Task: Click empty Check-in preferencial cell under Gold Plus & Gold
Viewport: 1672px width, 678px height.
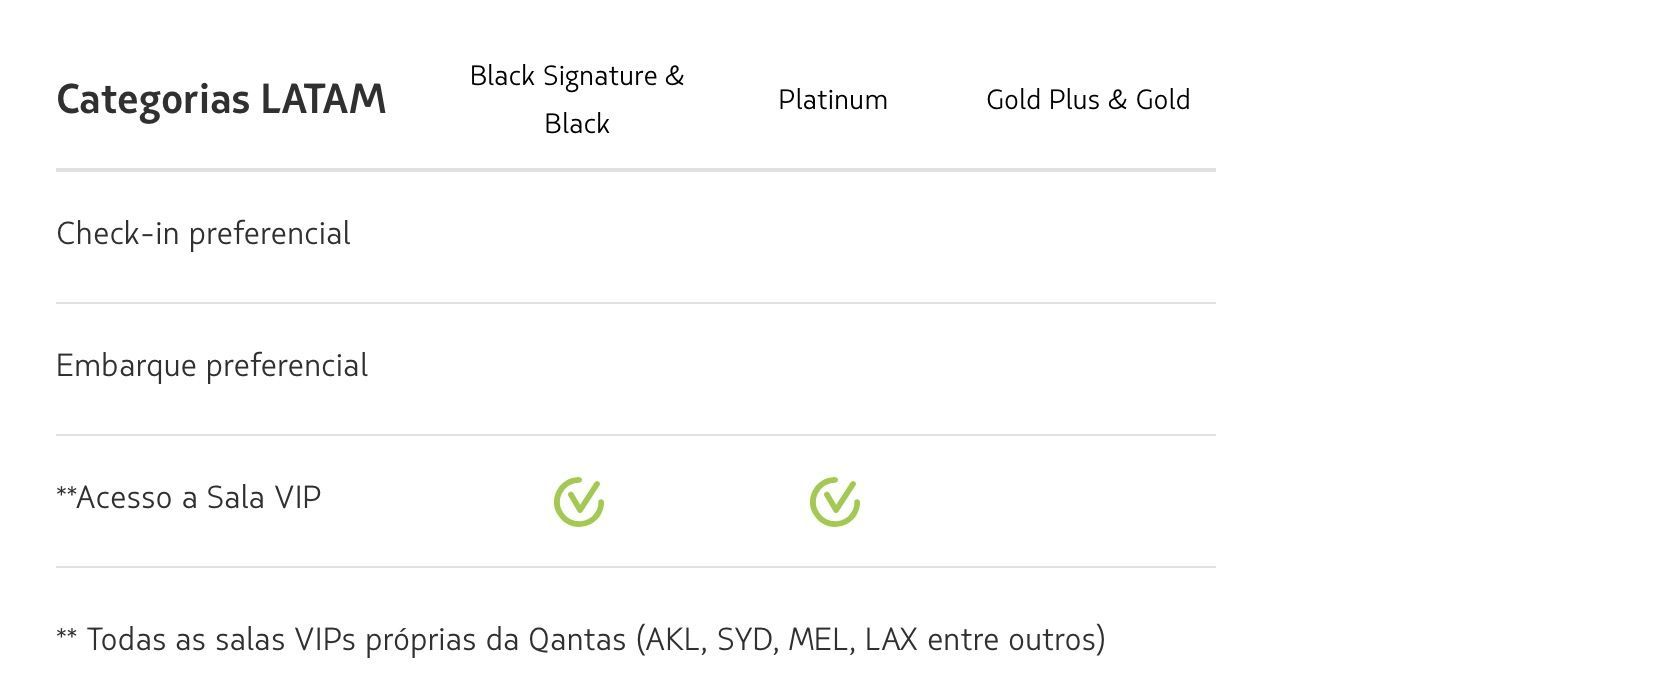Action: (x=1088, y=237)
